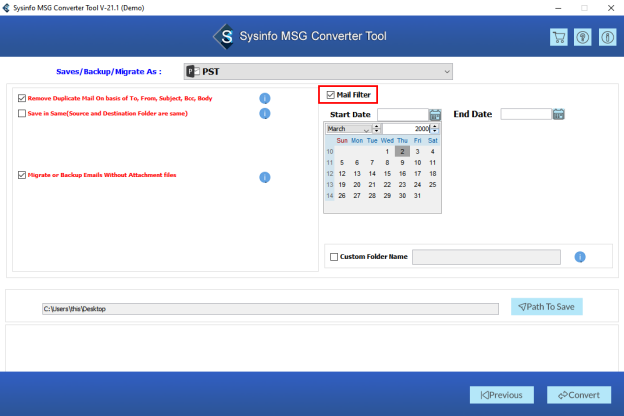Select day 31 in calendar
Viewport: 624px width, 416px height.
point(417,196)
